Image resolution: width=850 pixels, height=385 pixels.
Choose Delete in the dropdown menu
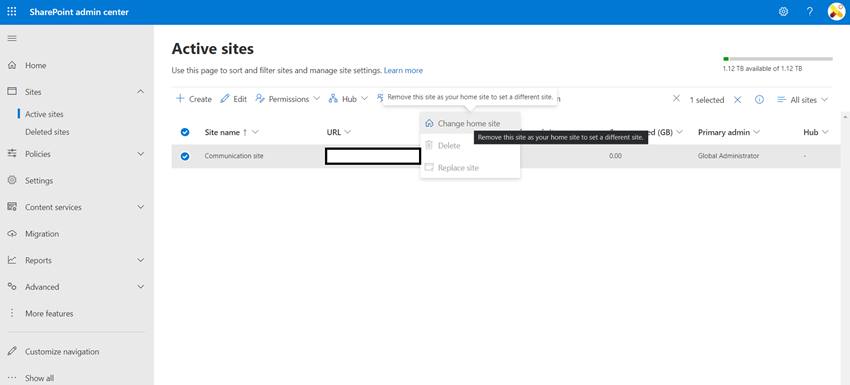coord(470,146)
